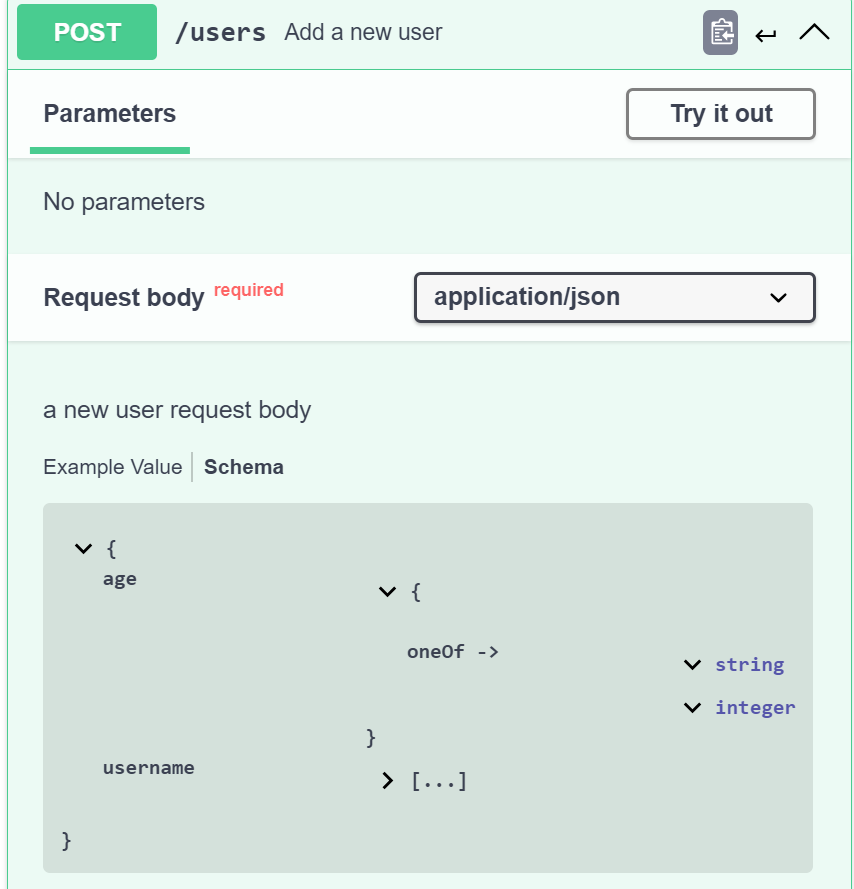Select the Schema tab
This screenshot has width=854, height=889.
(x=244, y=467)
